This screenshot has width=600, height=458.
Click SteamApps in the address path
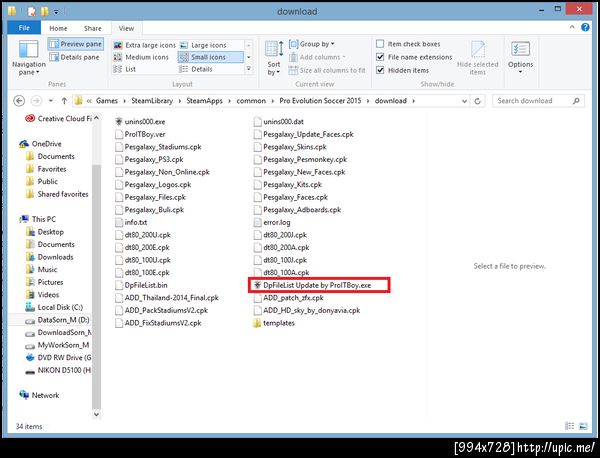point(204,101)
